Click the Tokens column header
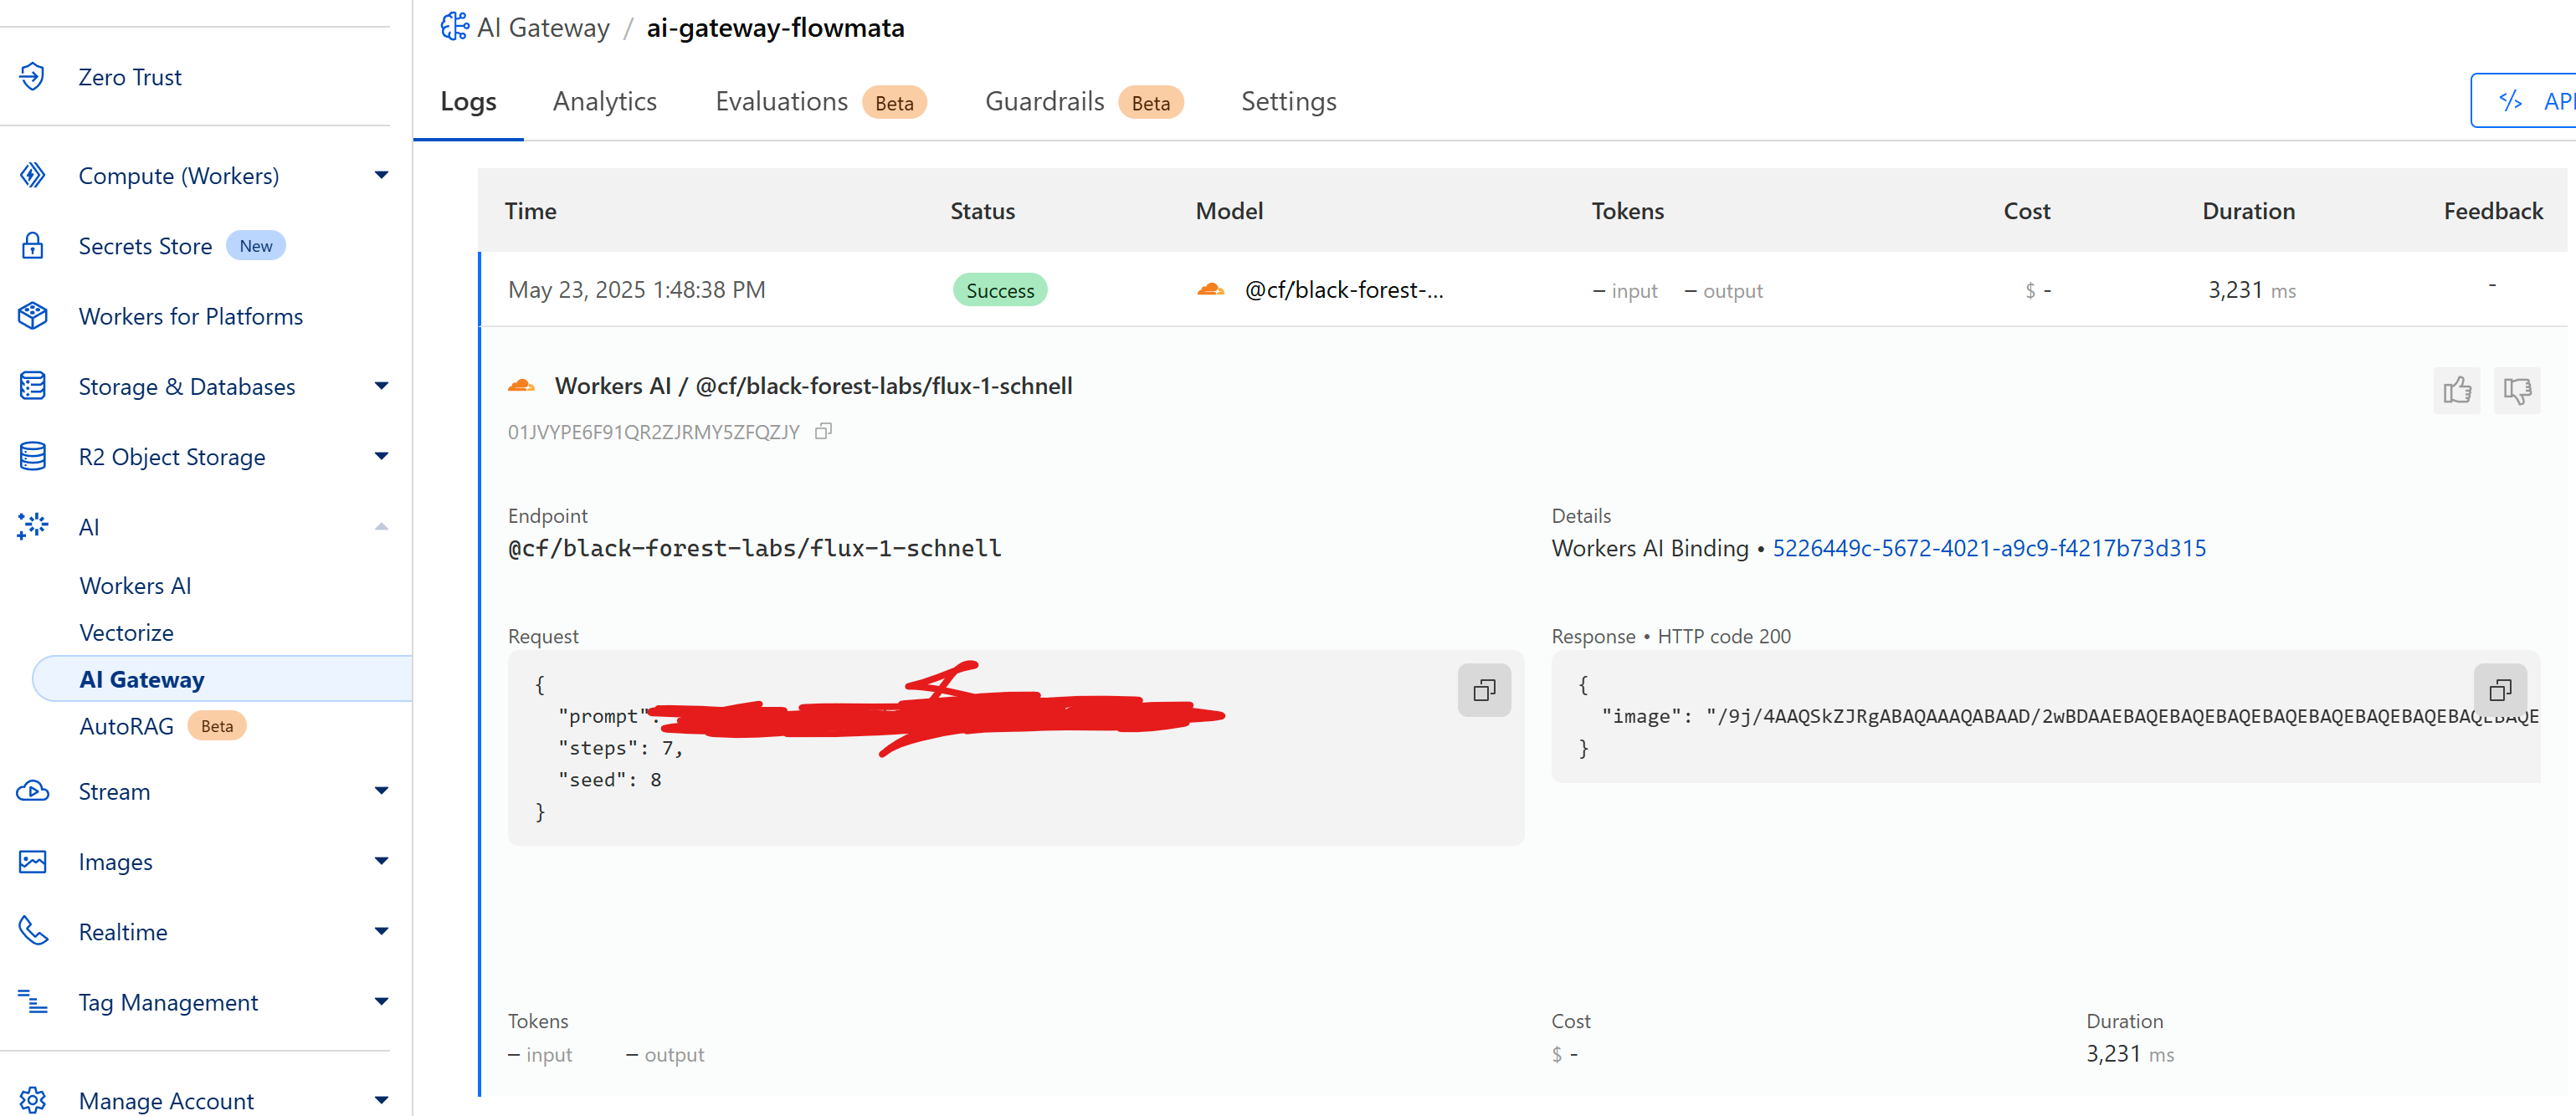2576x1116 pixels. tap(1627, 211)
